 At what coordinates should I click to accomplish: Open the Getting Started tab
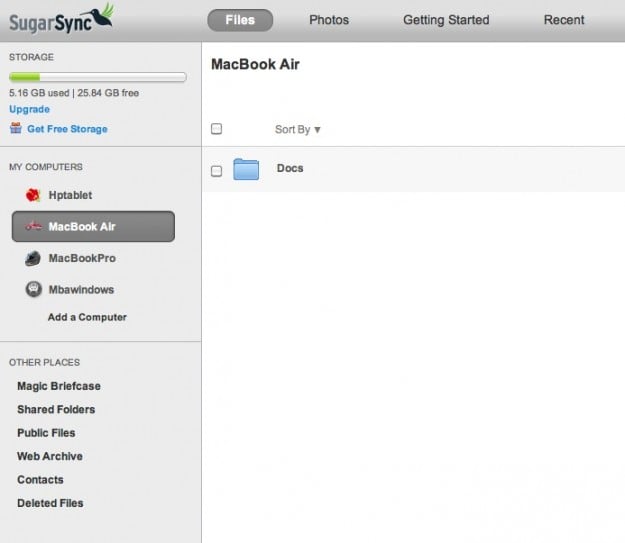pos(446,20)
